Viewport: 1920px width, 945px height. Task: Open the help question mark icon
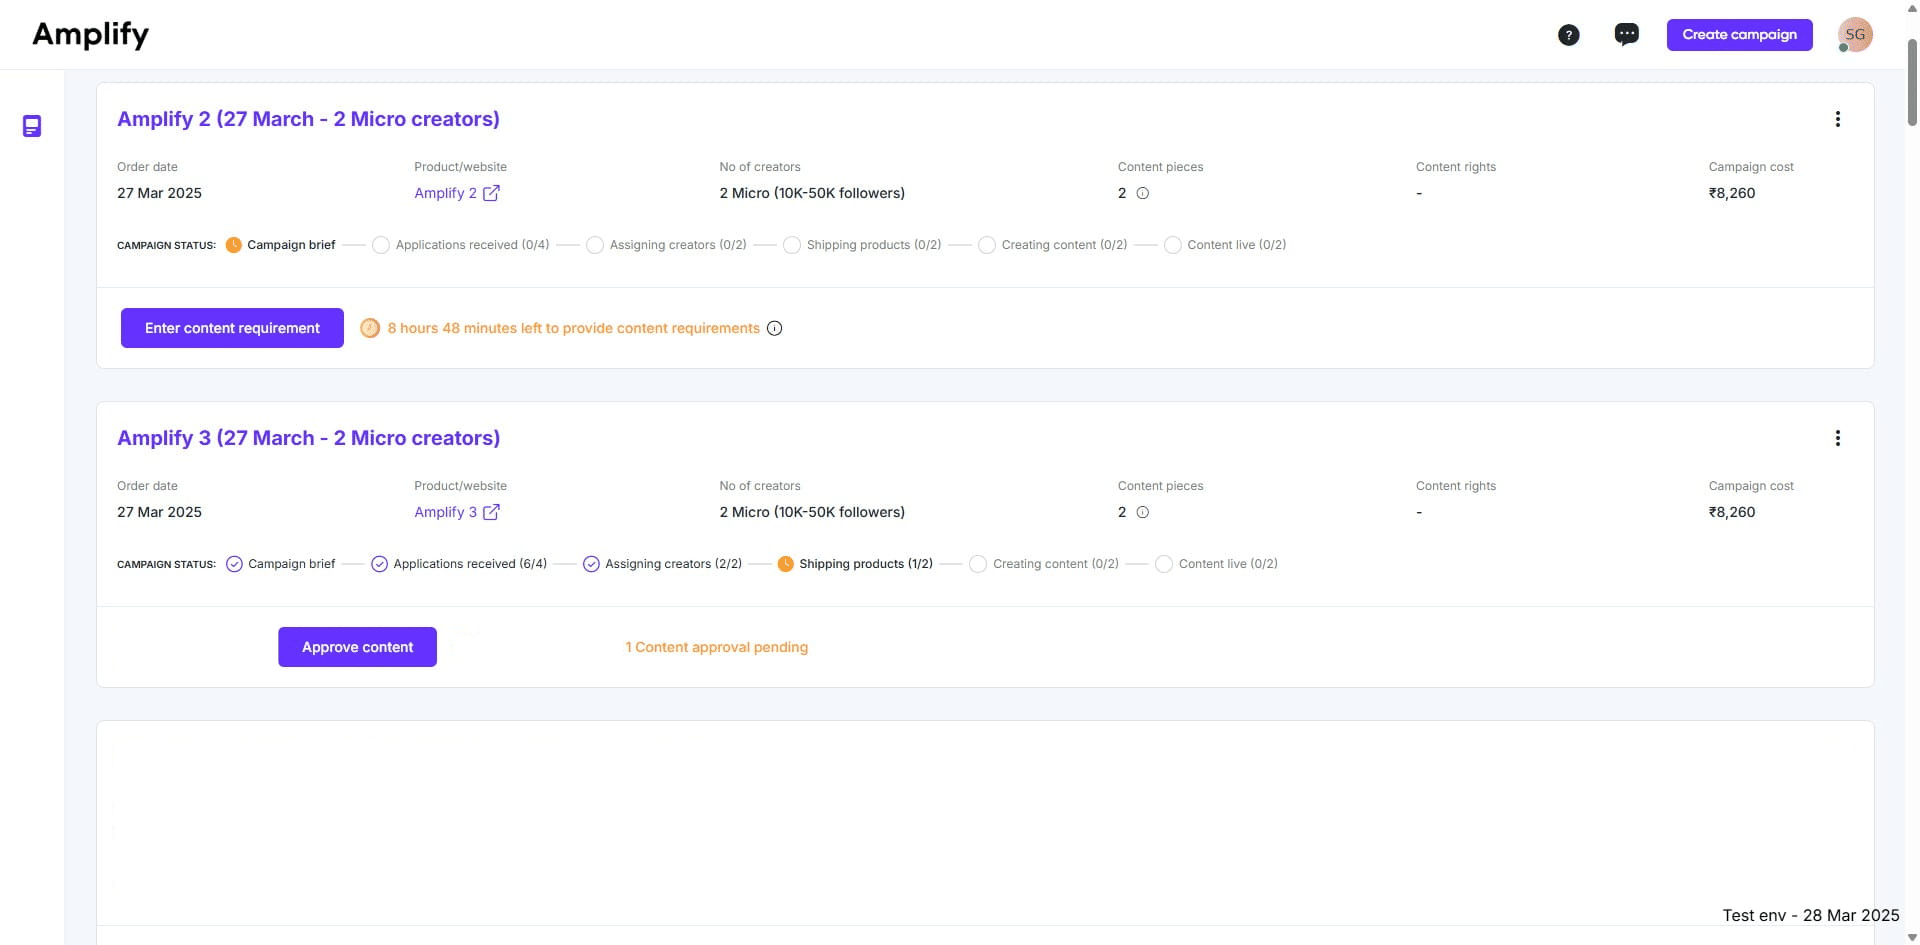[1569, 35]
